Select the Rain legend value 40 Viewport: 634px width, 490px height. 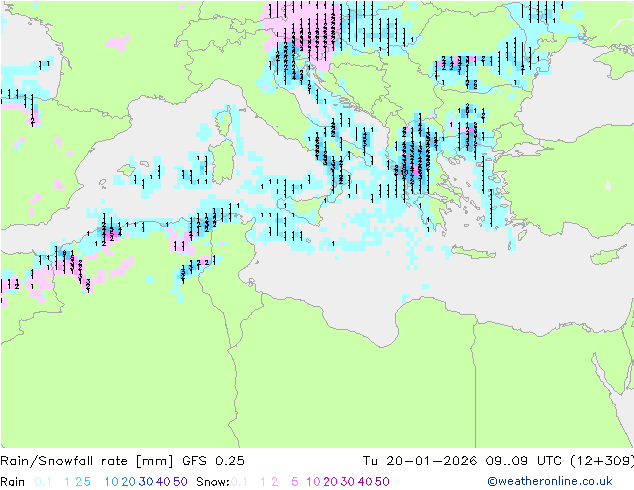pyautogui.click(x=163, y=482)
